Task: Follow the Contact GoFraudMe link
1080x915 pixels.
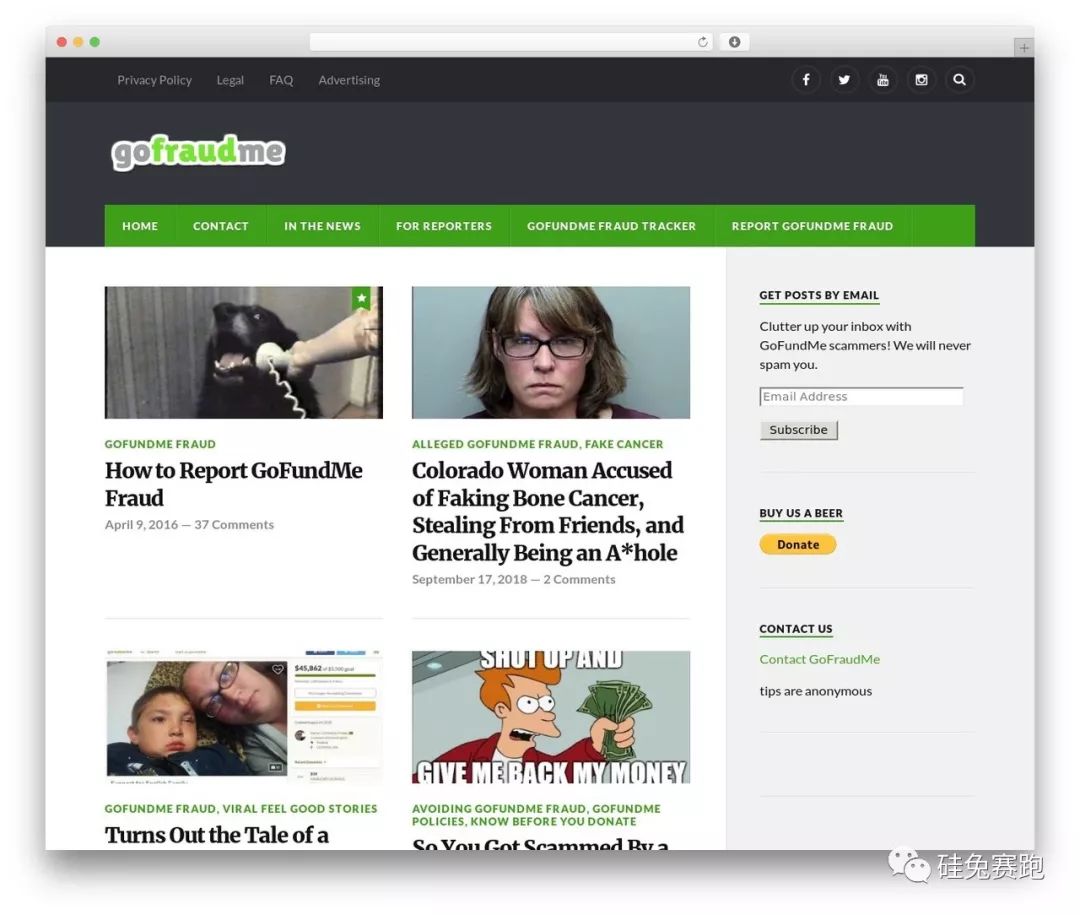Action: 820,659
